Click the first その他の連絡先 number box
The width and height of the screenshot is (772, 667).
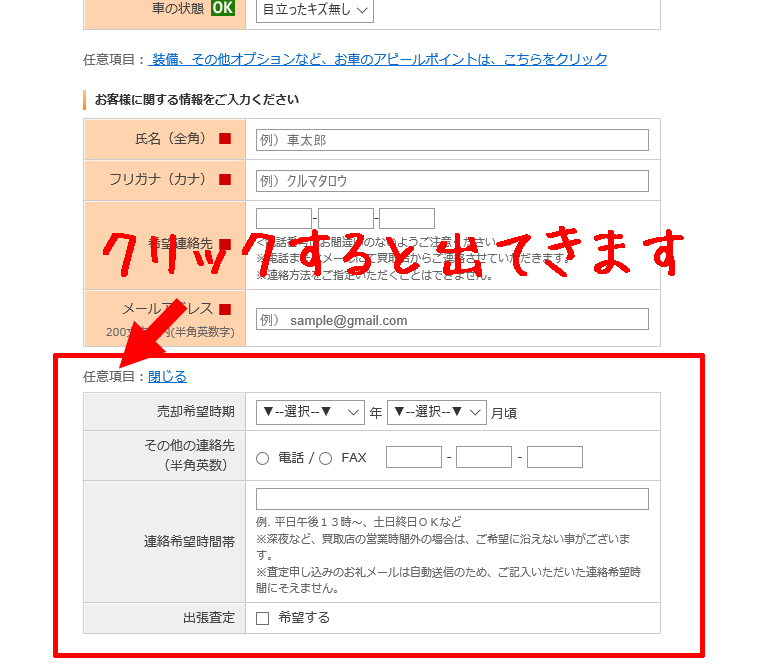(414, 457)
